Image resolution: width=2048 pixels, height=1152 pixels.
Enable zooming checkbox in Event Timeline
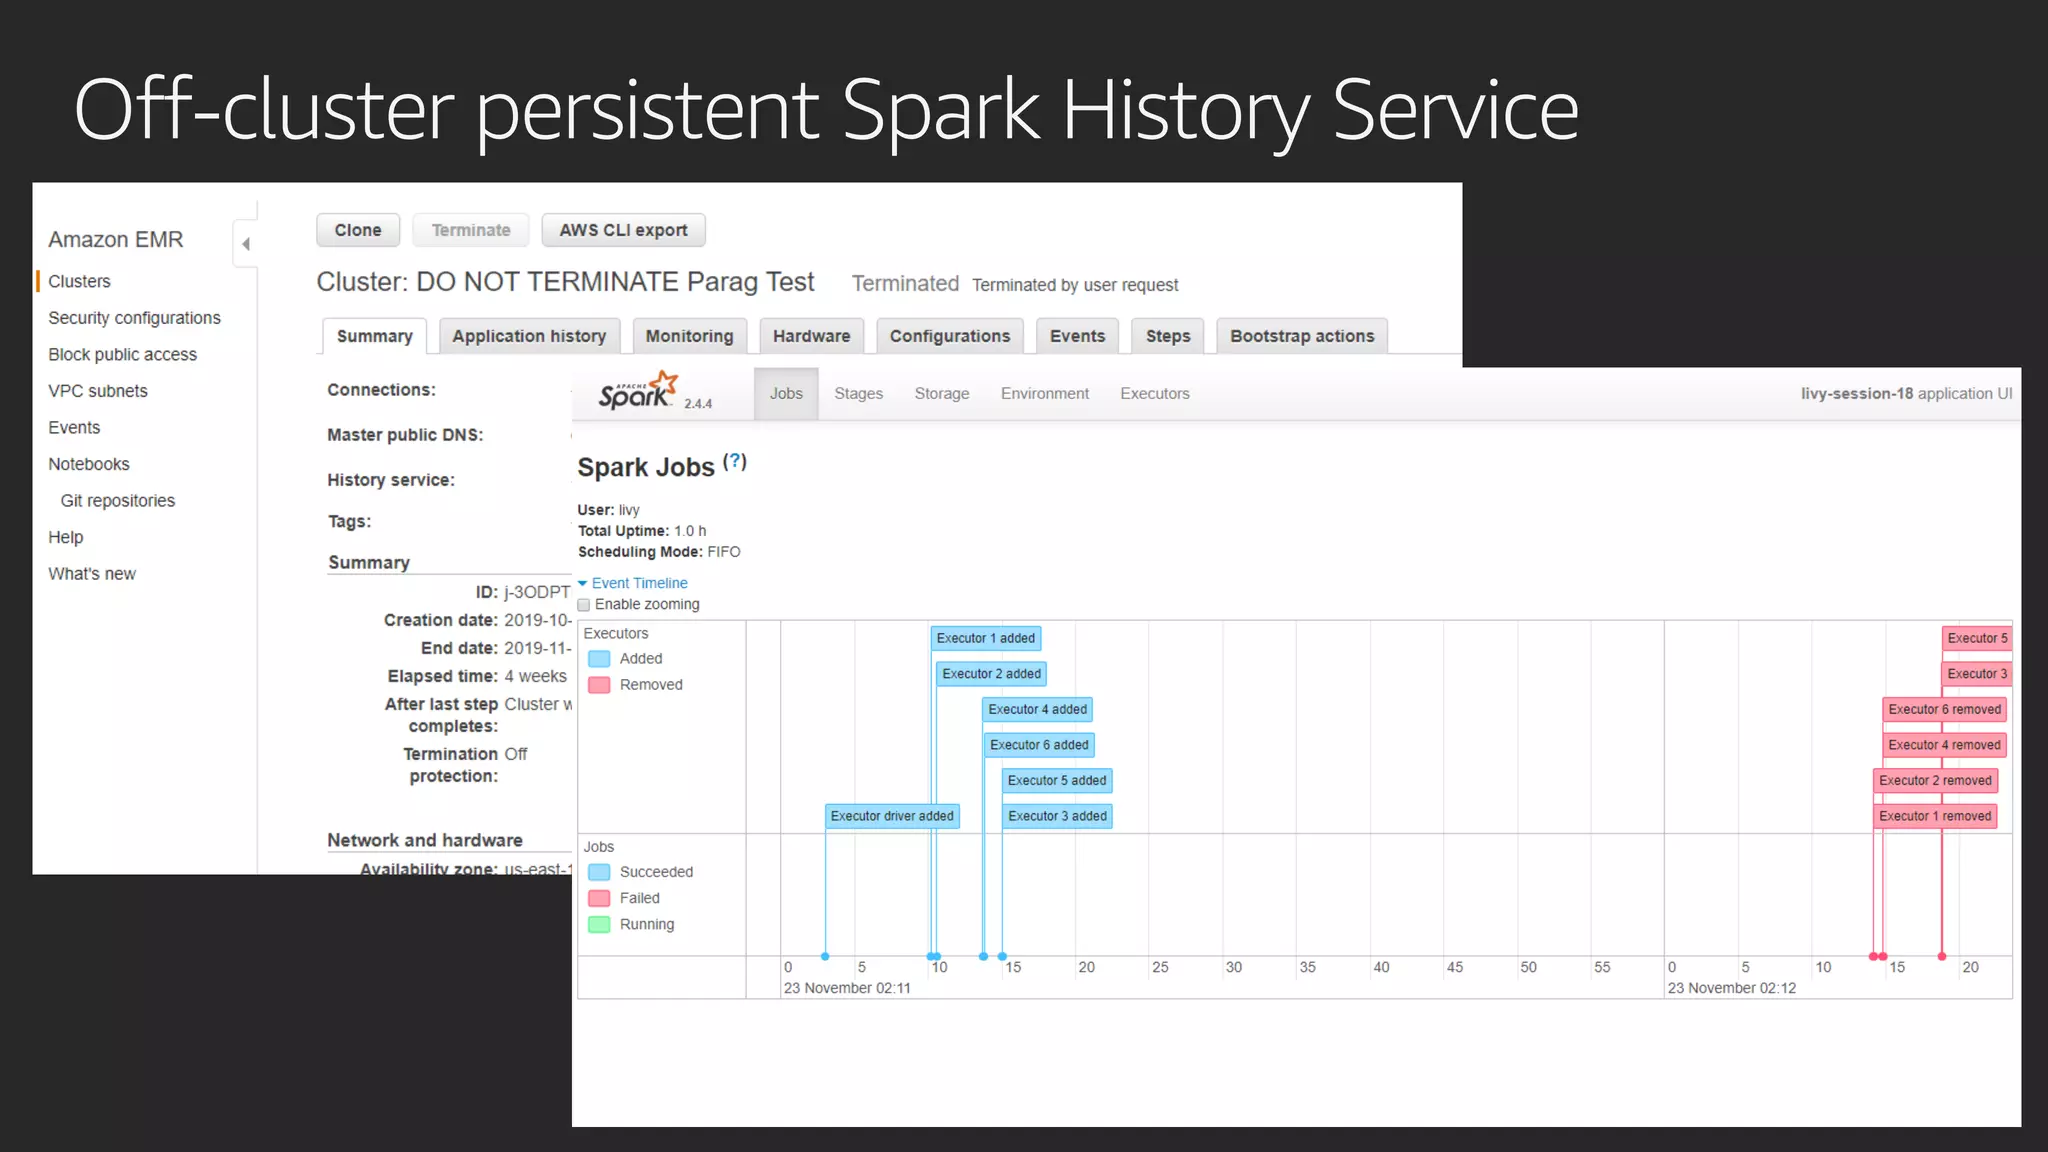(x=584, y=605)
